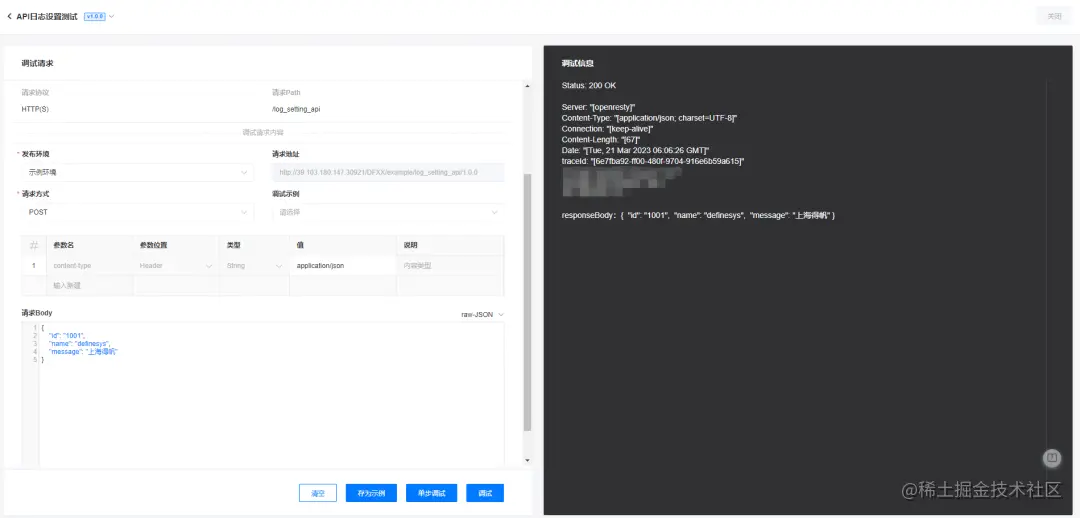
Task: Click the "id": "1001" line in editor
Action: (x=66, y=335)
